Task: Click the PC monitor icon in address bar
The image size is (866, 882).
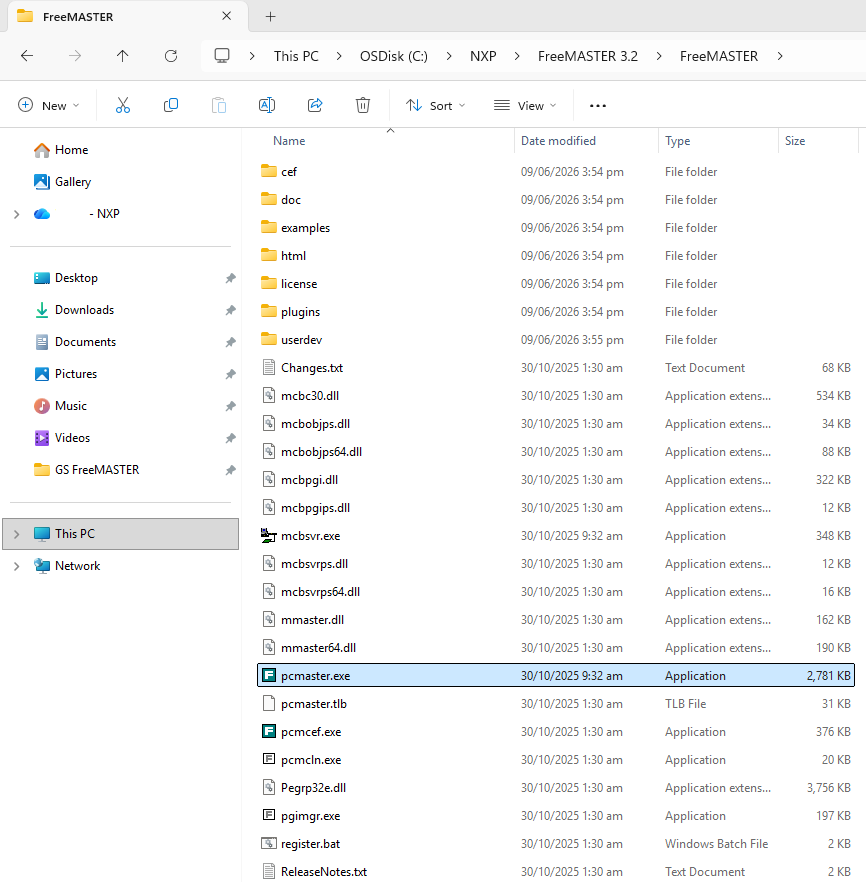Action: click(x=222, y=56)
